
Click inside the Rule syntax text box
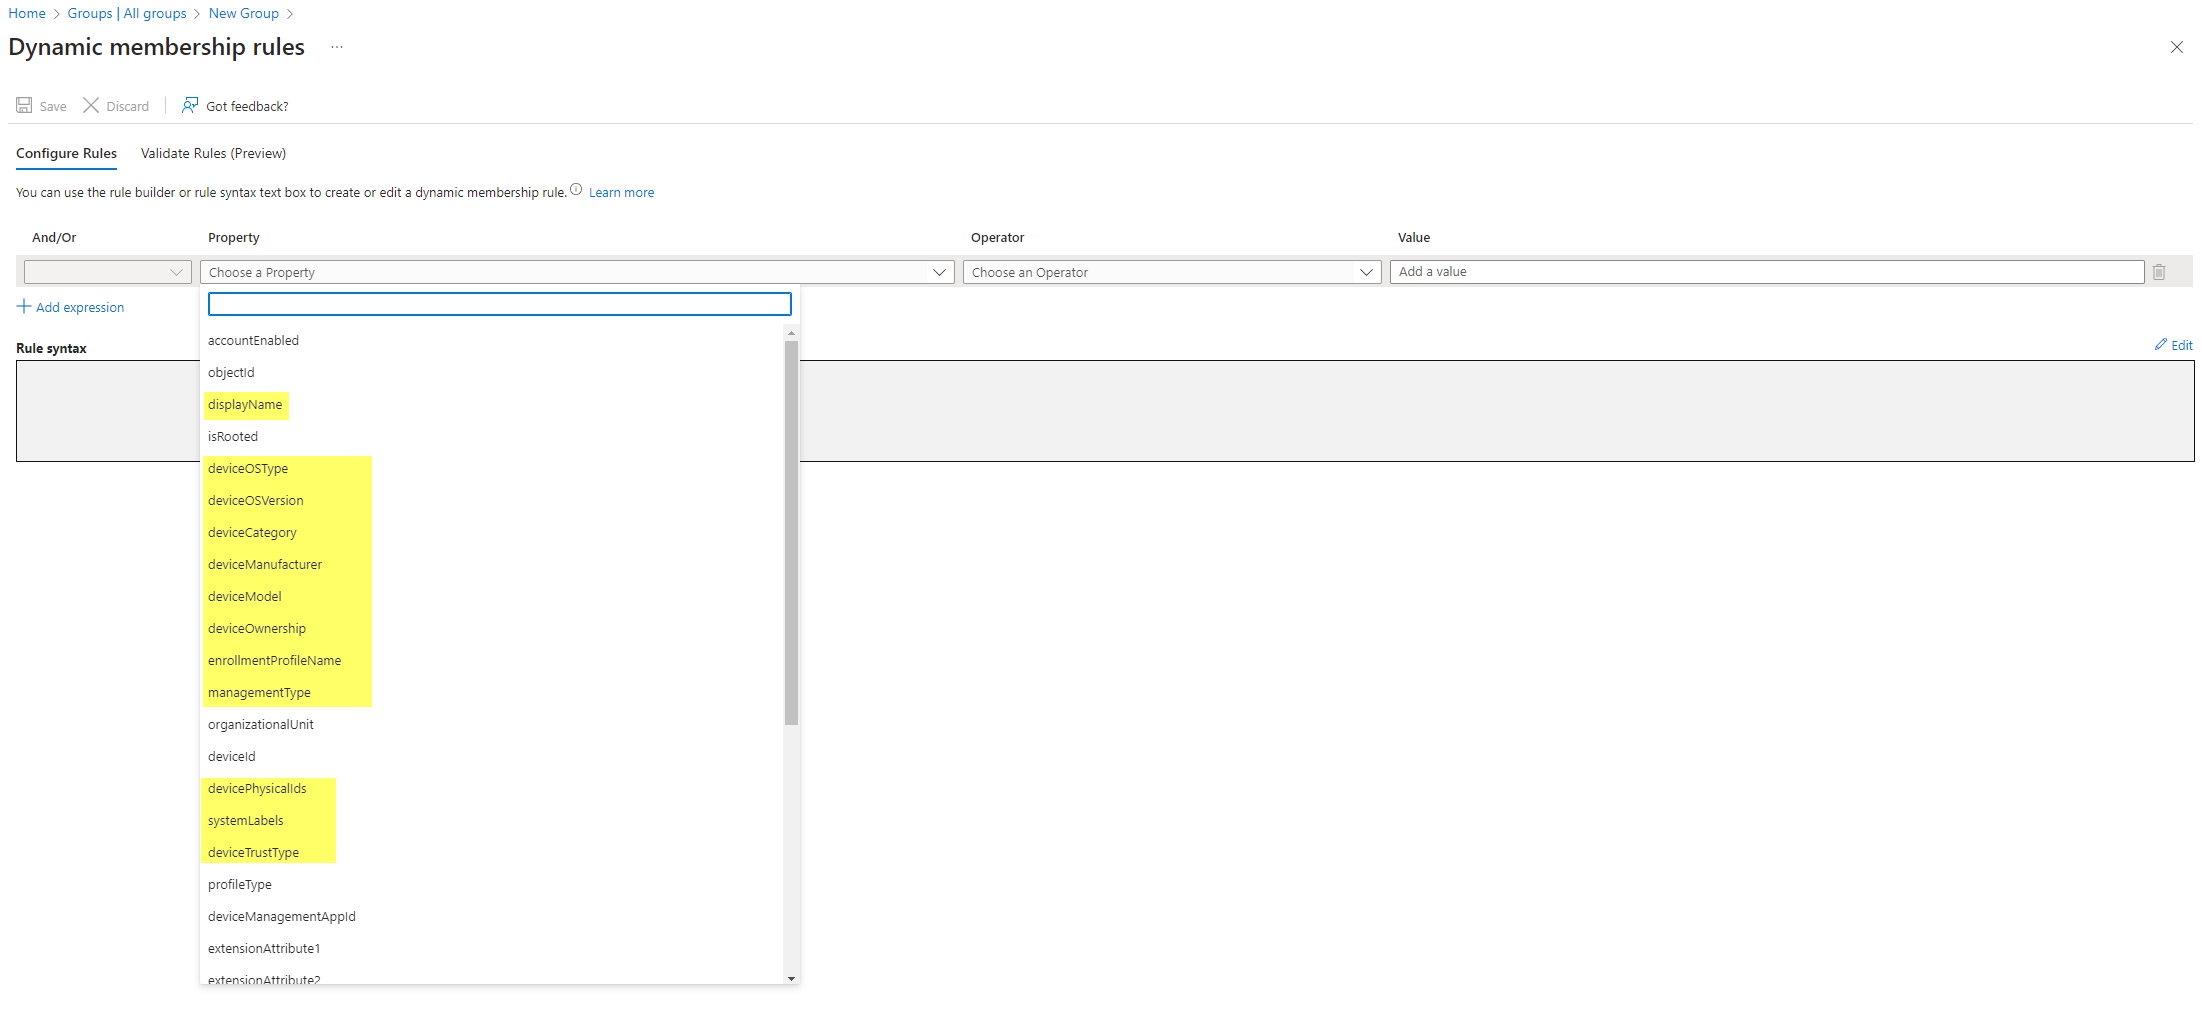point(1105,411)
